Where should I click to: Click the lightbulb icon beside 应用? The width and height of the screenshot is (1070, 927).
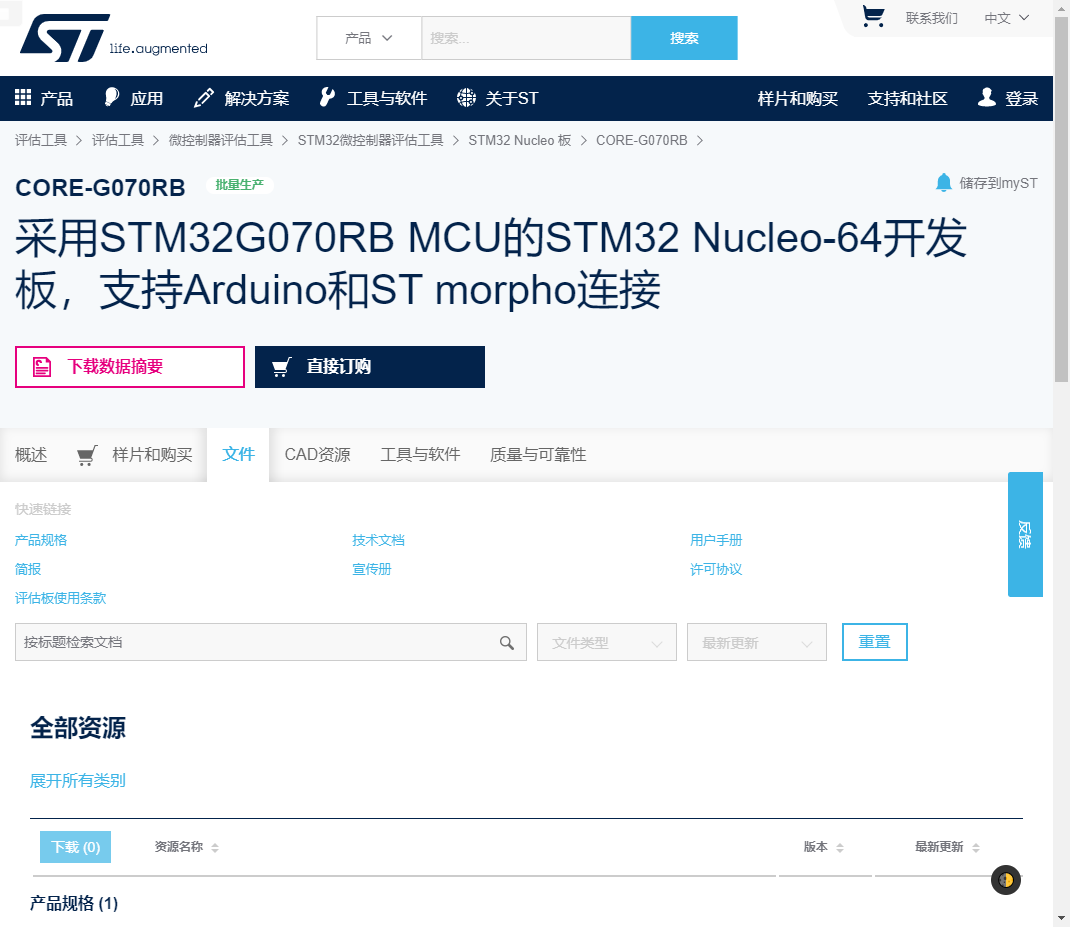(111, 98)
